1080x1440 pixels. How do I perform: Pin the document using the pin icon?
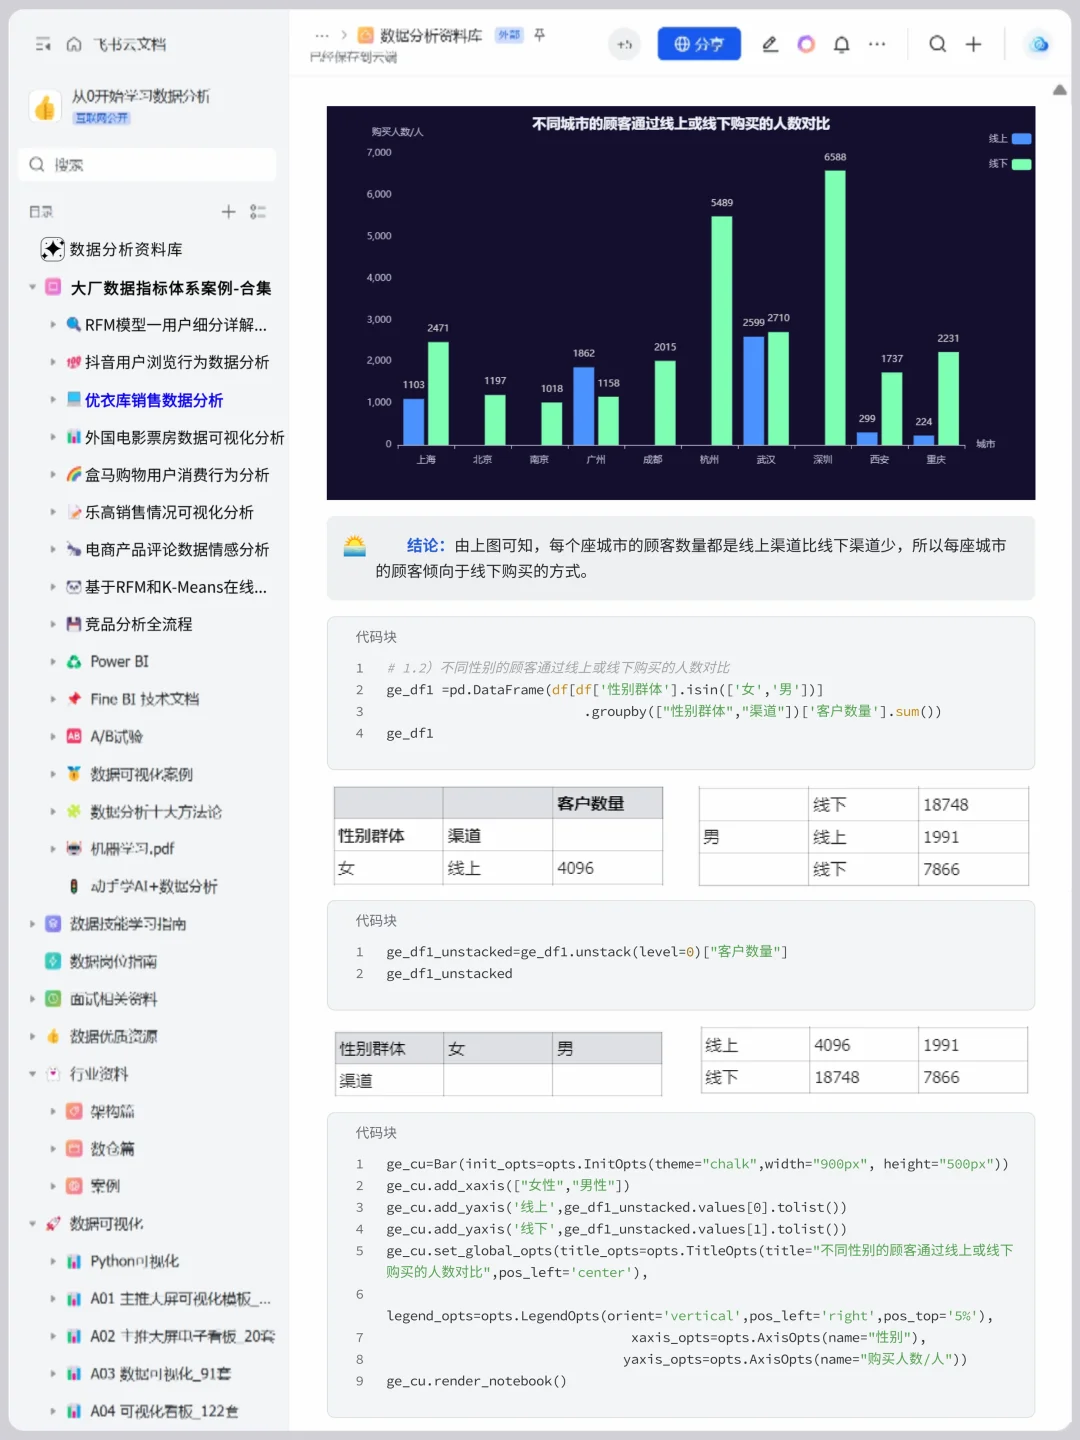(538, 35)
